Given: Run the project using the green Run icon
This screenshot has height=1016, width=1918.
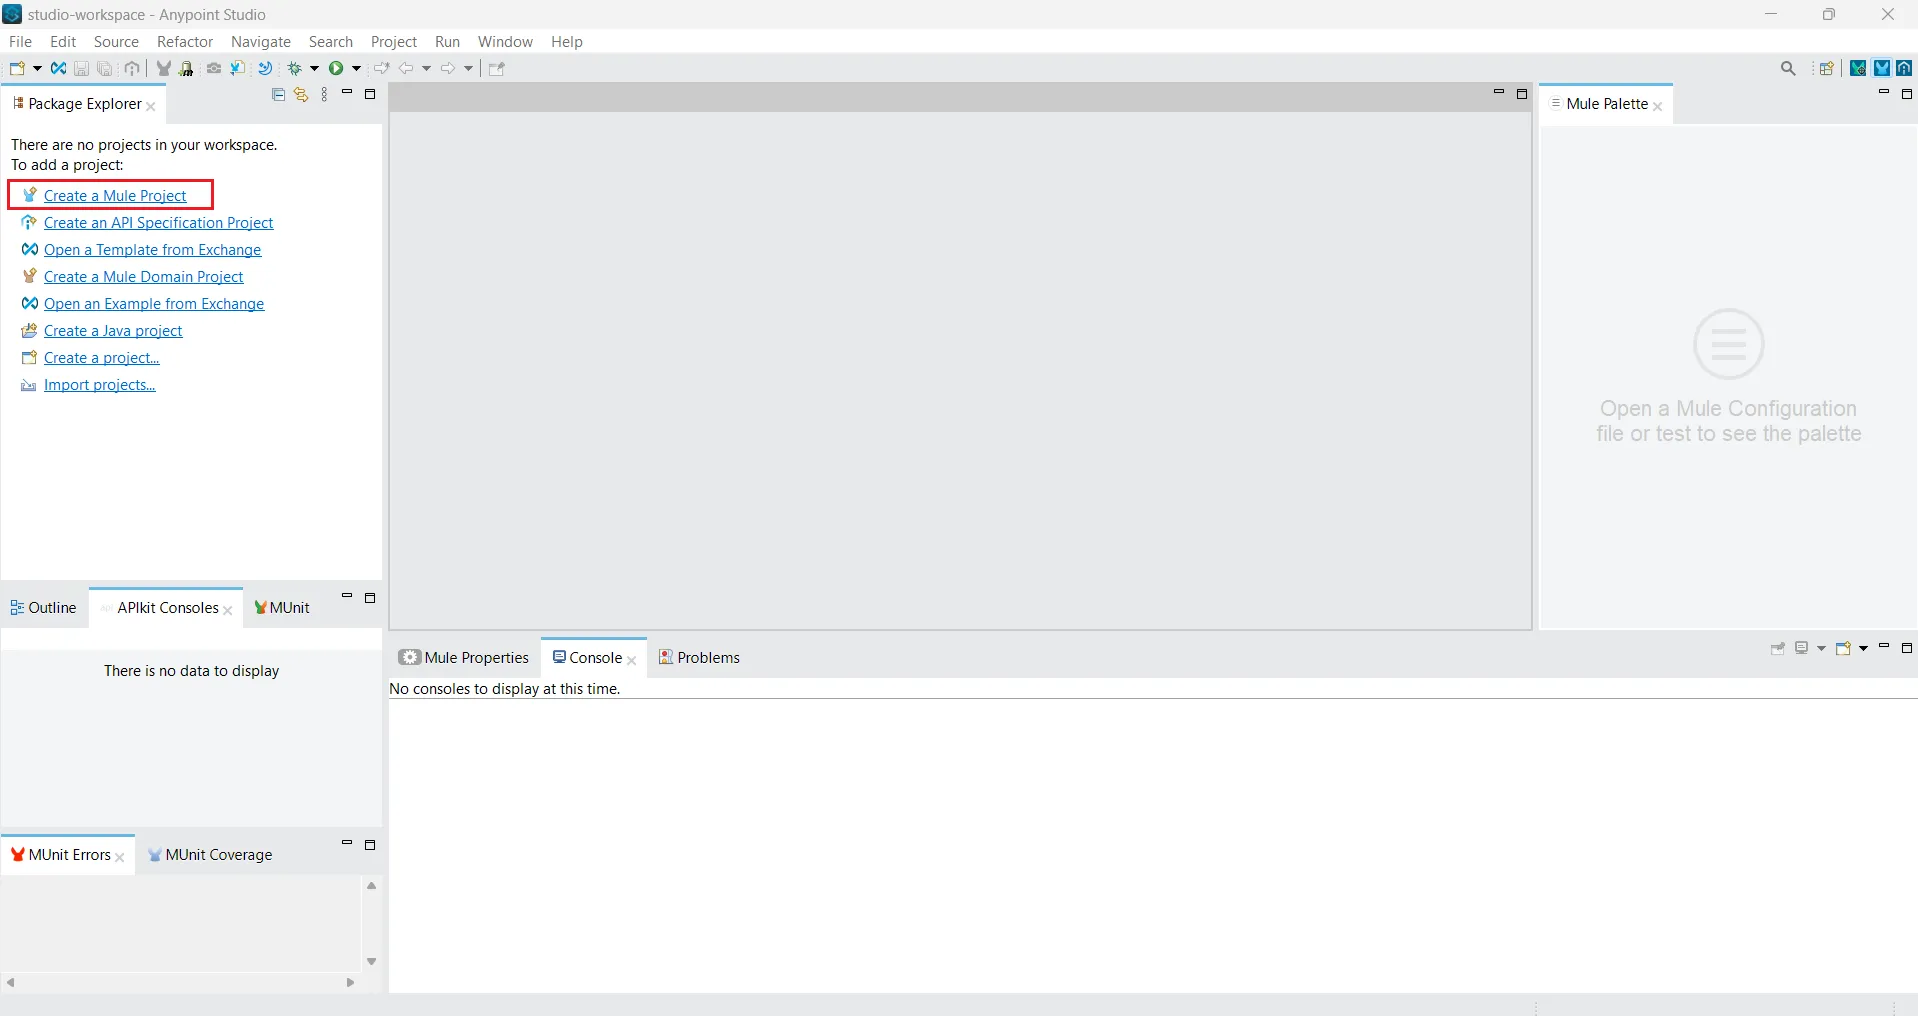Looking at the screenshot, I should click(x=337, y=67).
